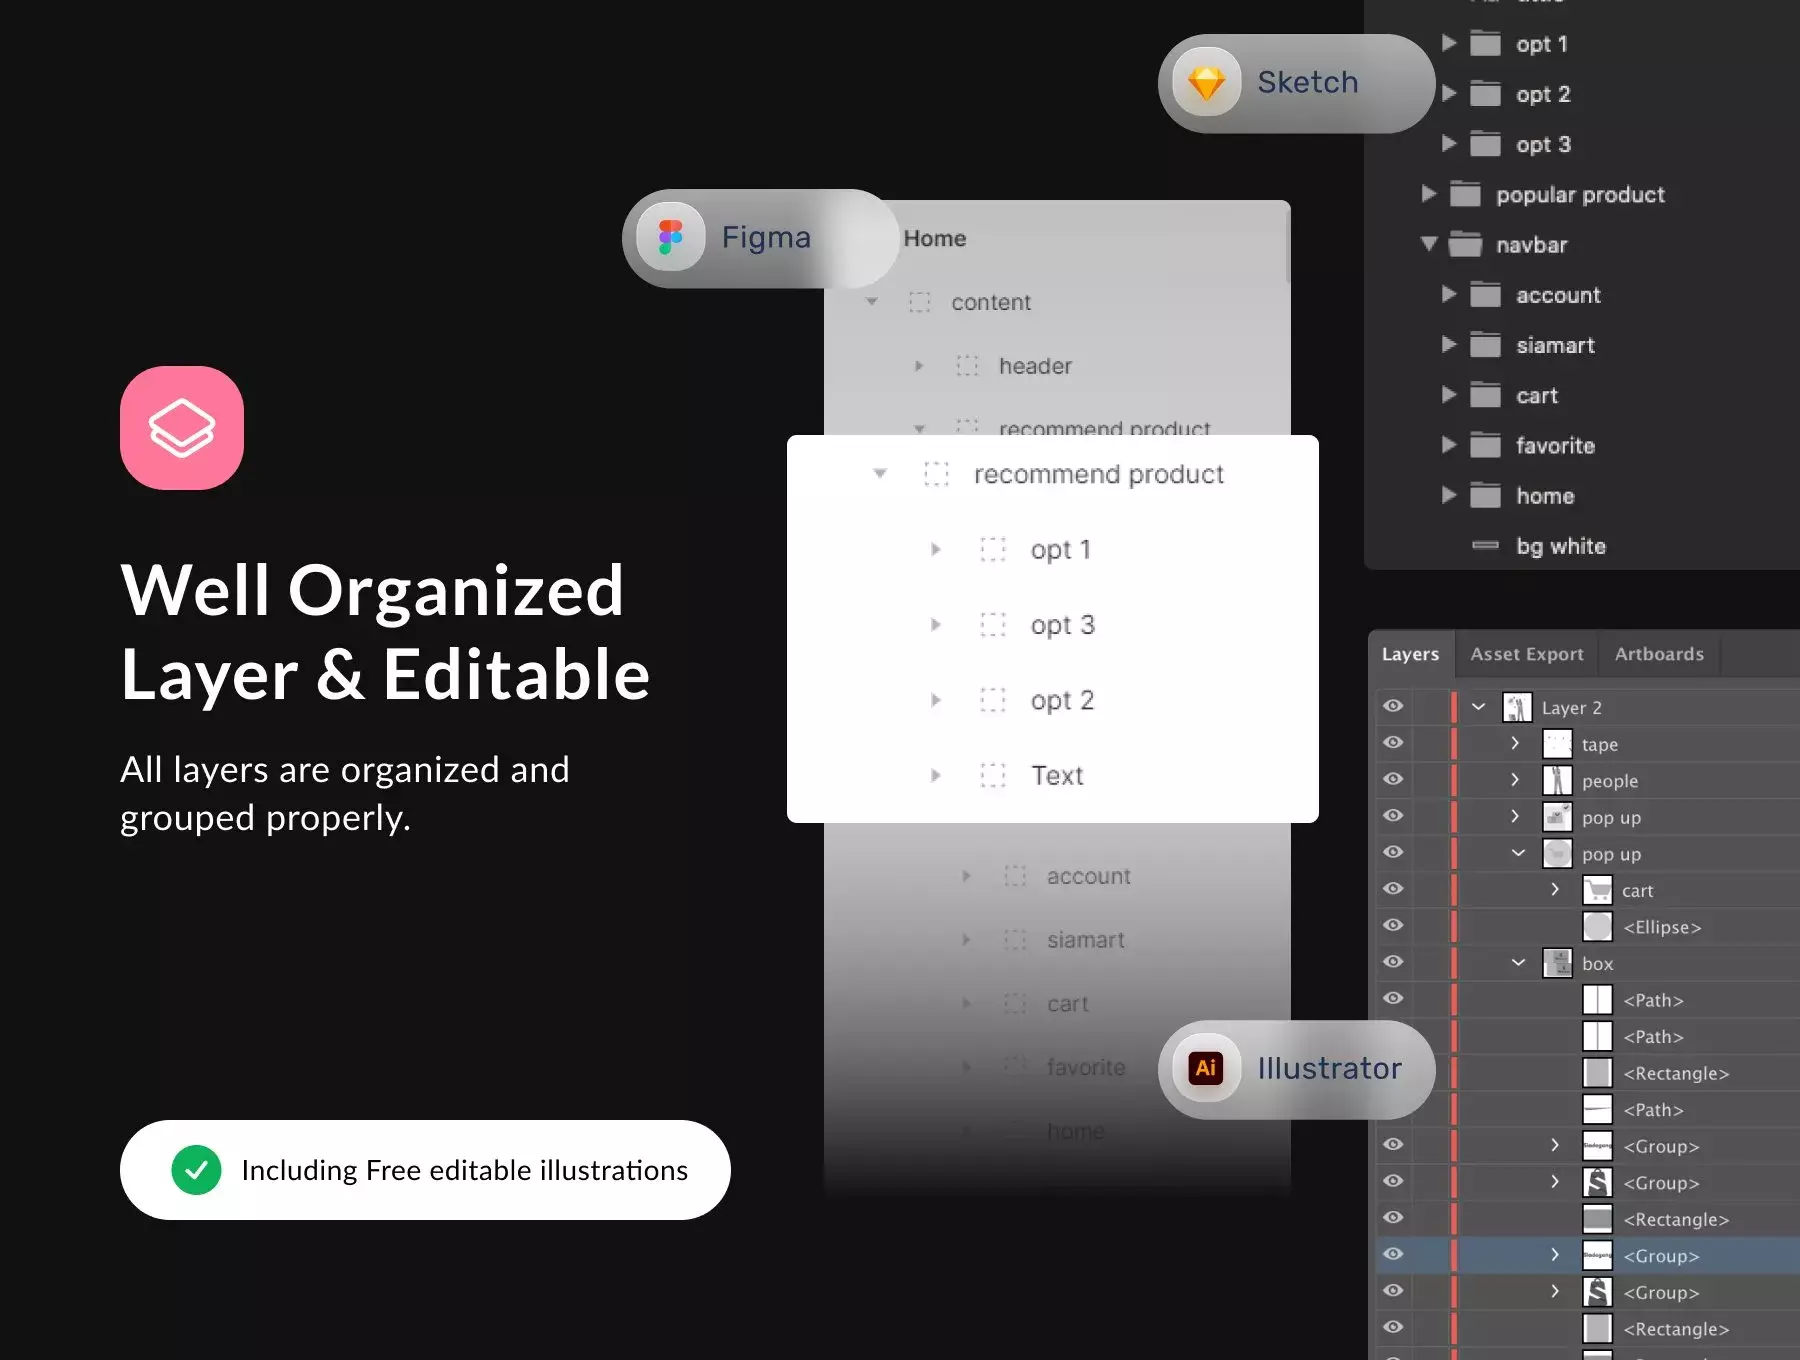Hide the tape layer using eye icon

coord(1393,743)
